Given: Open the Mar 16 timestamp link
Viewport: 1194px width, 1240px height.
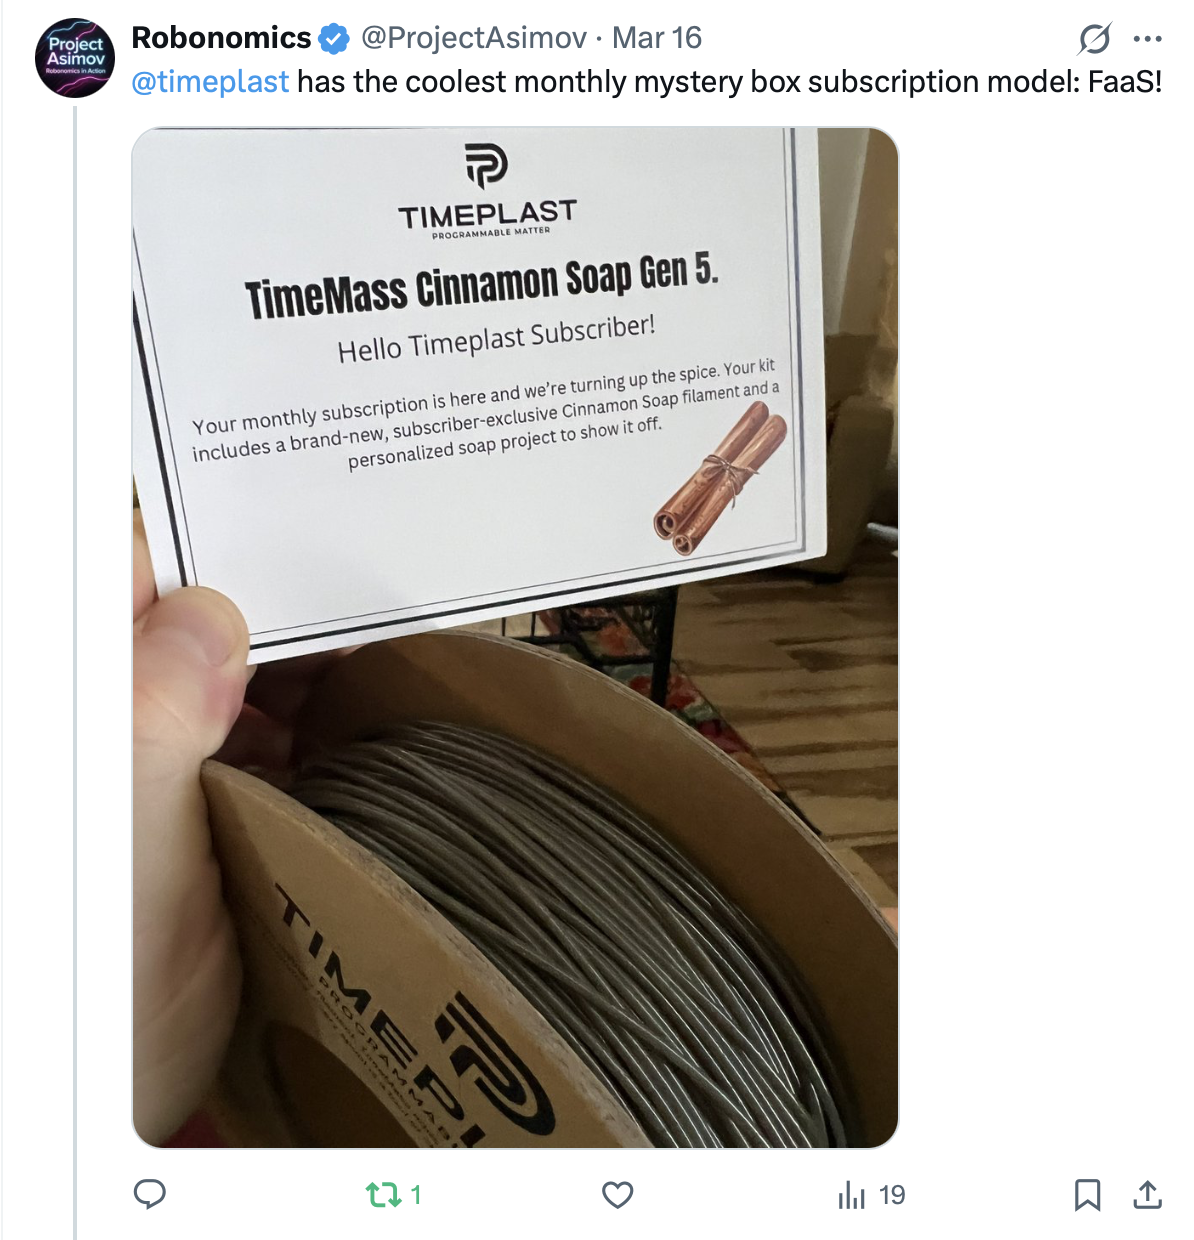Looking at the screenshot, I should click(657, 38).
